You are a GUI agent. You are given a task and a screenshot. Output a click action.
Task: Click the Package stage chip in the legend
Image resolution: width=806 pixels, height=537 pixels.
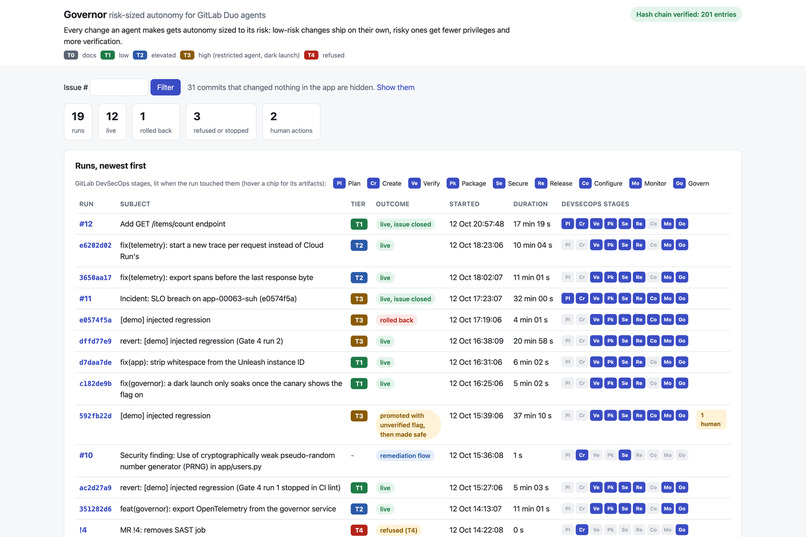click(452, 183)
